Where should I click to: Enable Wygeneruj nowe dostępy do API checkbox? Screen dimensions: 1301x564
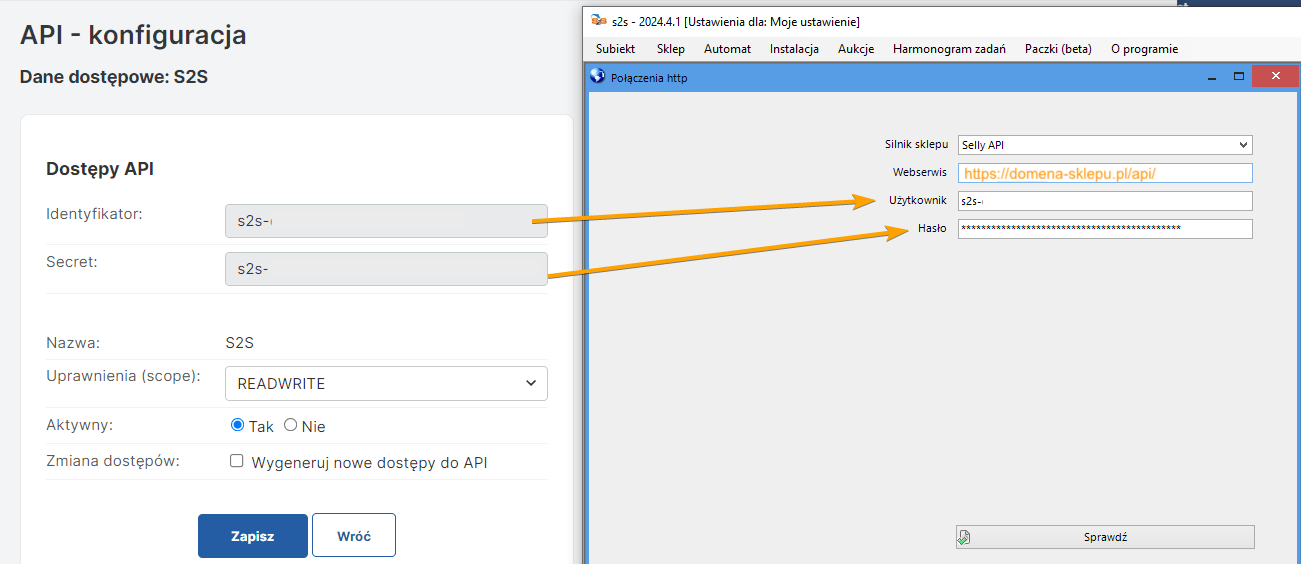click(x=237, y=462)
